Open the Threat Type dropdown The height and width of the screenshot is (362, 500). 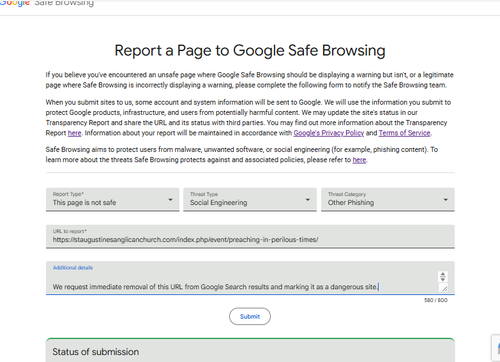coord(250,200)
